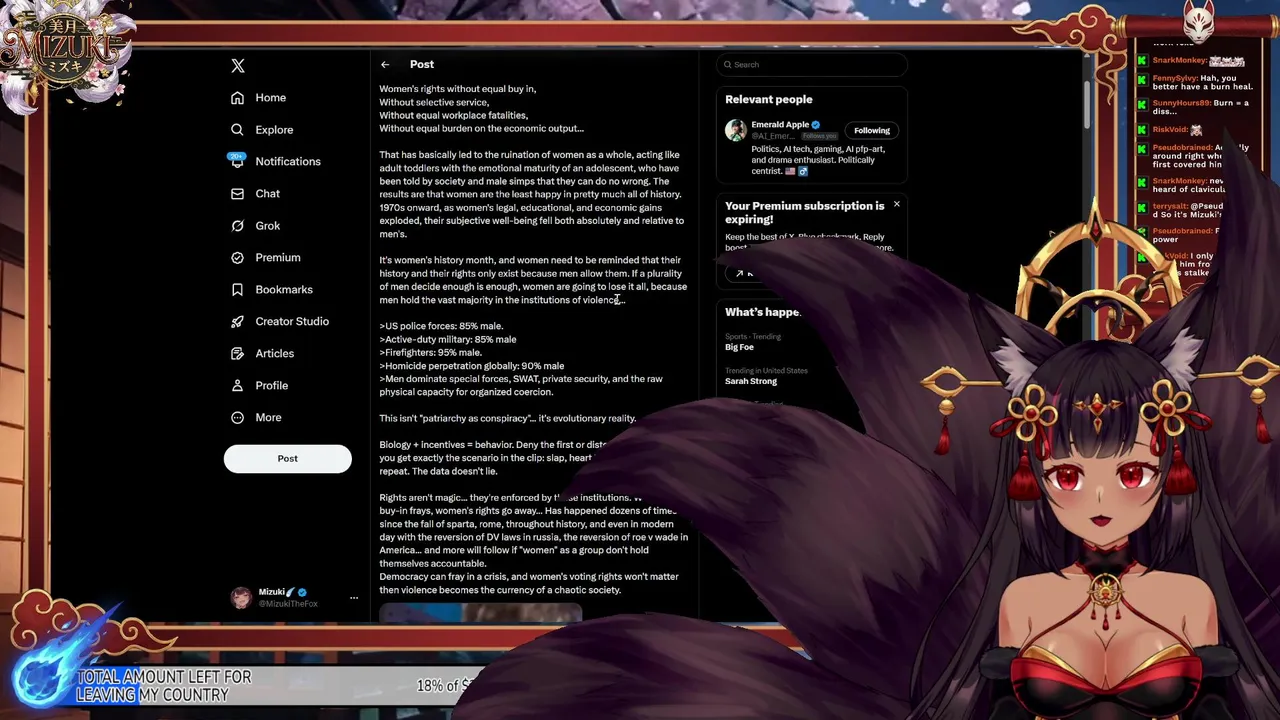This screenshot has height=720, width=1280.
Task: Toggle the Following button for Emerald Apple
Action: click(x=872, y=131)
